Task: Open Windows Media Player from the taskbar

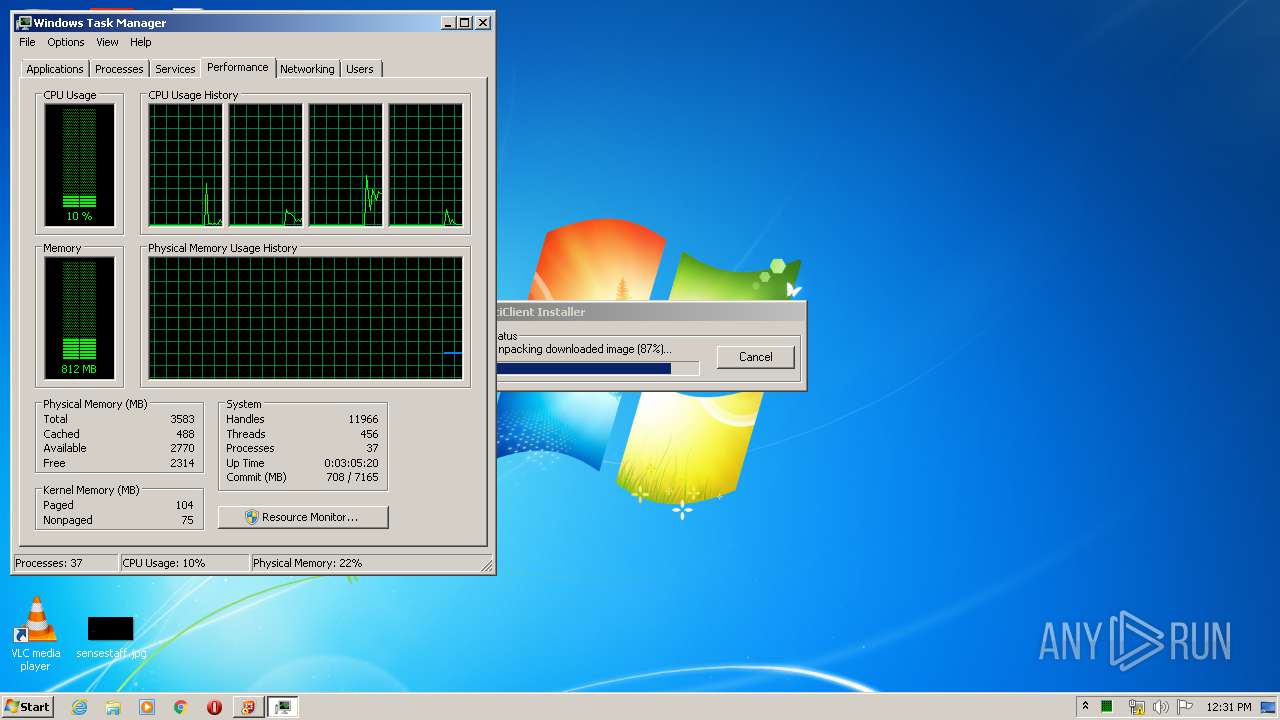Action: coord(147,707)
